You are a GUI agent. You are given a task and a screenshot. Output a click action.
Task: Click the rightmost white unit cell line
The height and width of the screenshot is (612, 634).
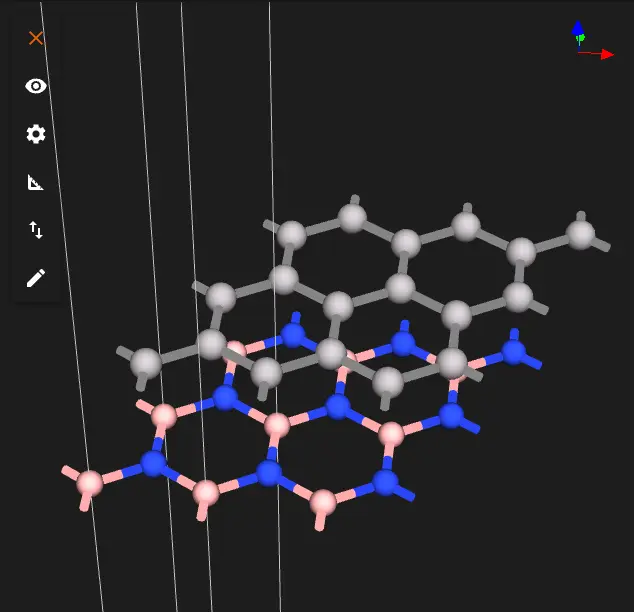274,300
